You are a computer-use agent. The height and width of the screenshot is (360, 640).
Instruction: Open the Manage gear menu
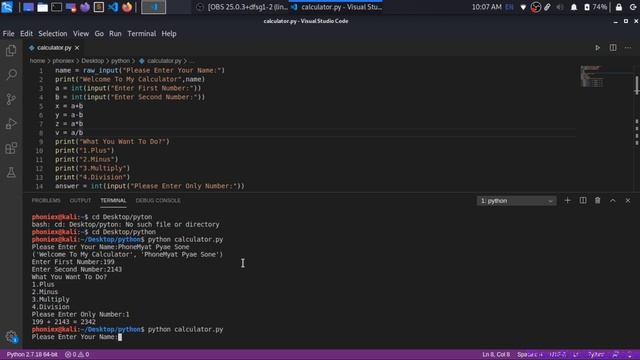(11, 336)
